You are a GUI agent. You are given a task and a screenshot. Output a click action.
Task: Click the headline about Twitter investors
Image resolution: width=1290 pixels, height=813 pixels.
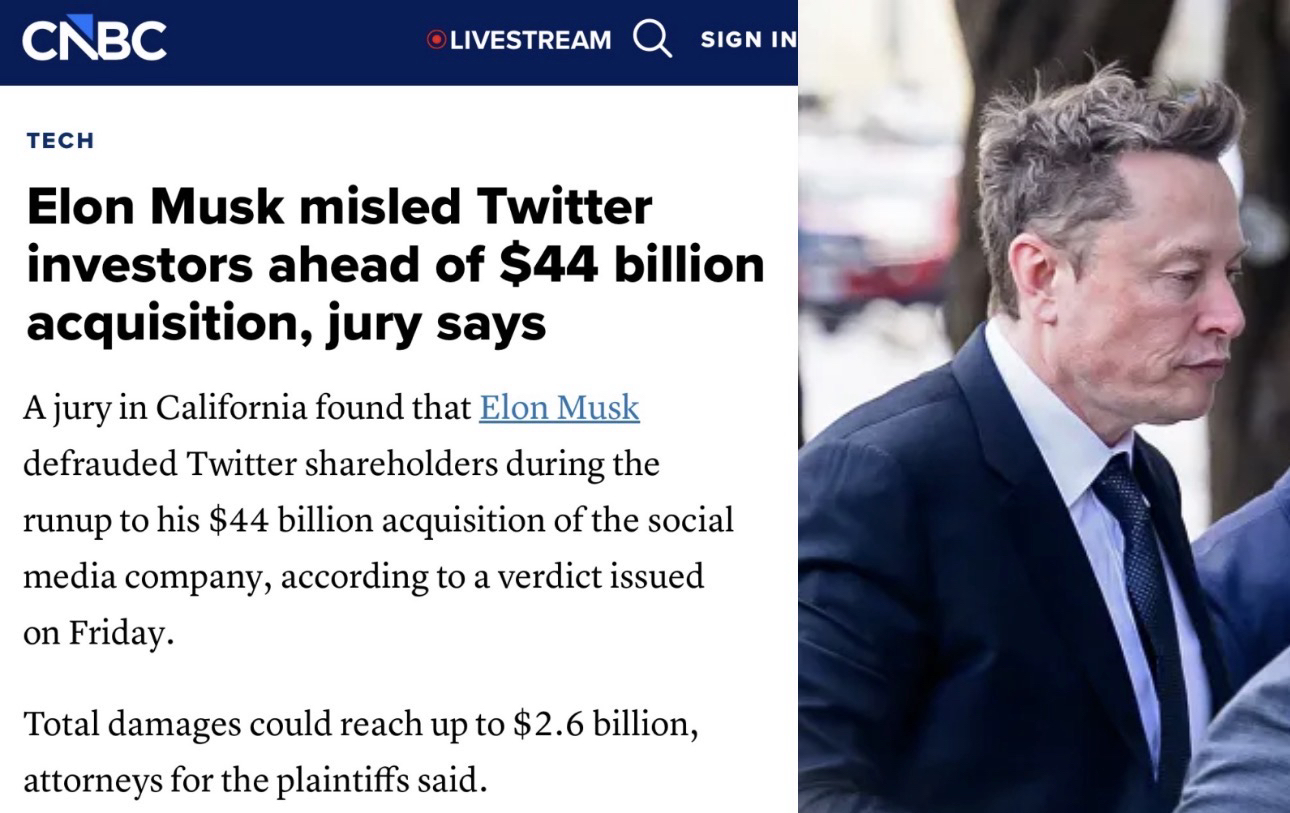coord(395,264)
